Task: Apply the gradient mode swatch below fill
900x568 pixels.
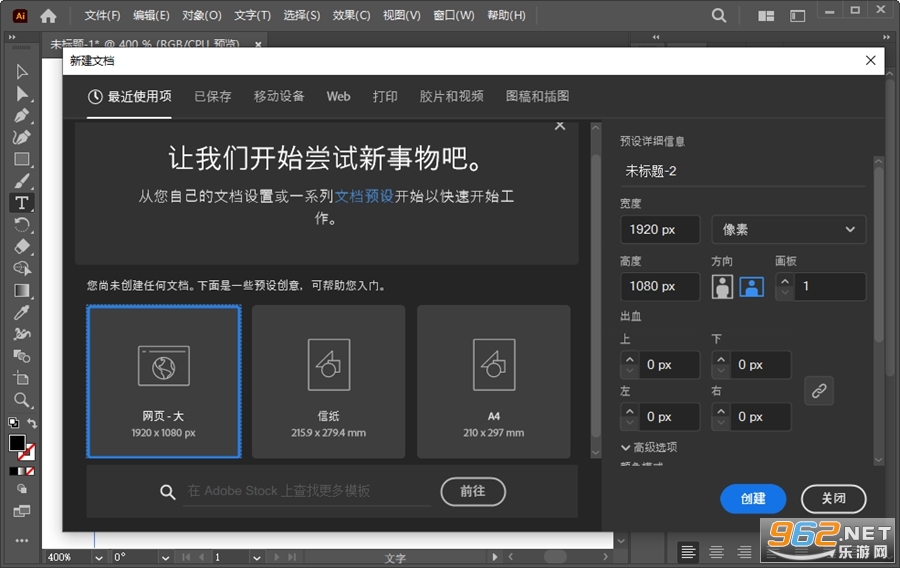Action: click(22, 471)
